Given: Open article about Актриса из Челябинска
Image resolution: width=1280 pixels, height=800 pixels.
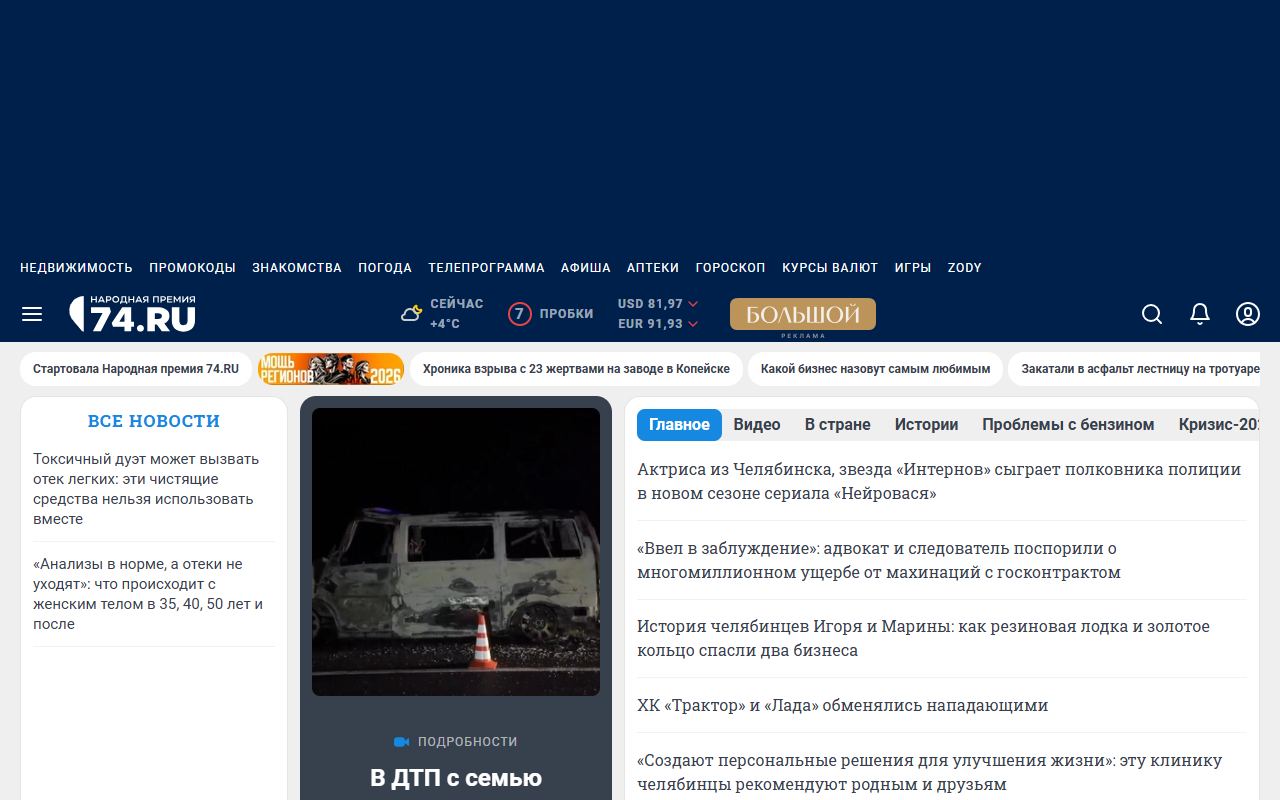Looking at the screenshot, I should pyautogui.click(x=939, y=481).
